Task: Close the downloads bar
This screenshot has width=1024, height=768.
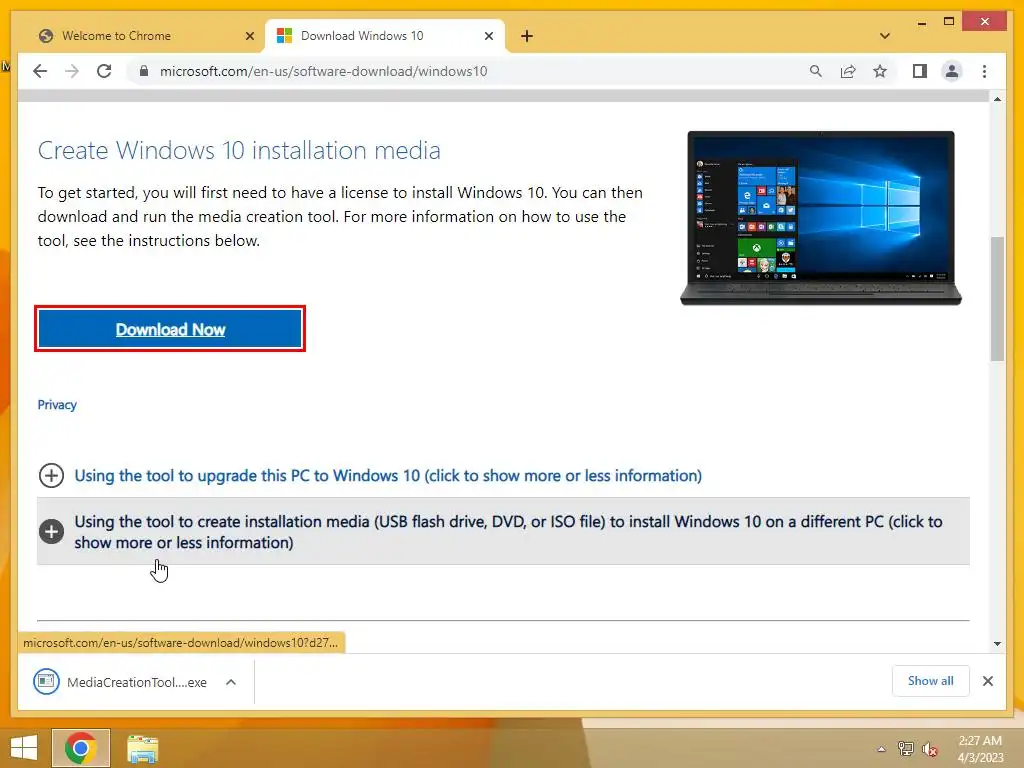Action: click(x=987, y=681)
